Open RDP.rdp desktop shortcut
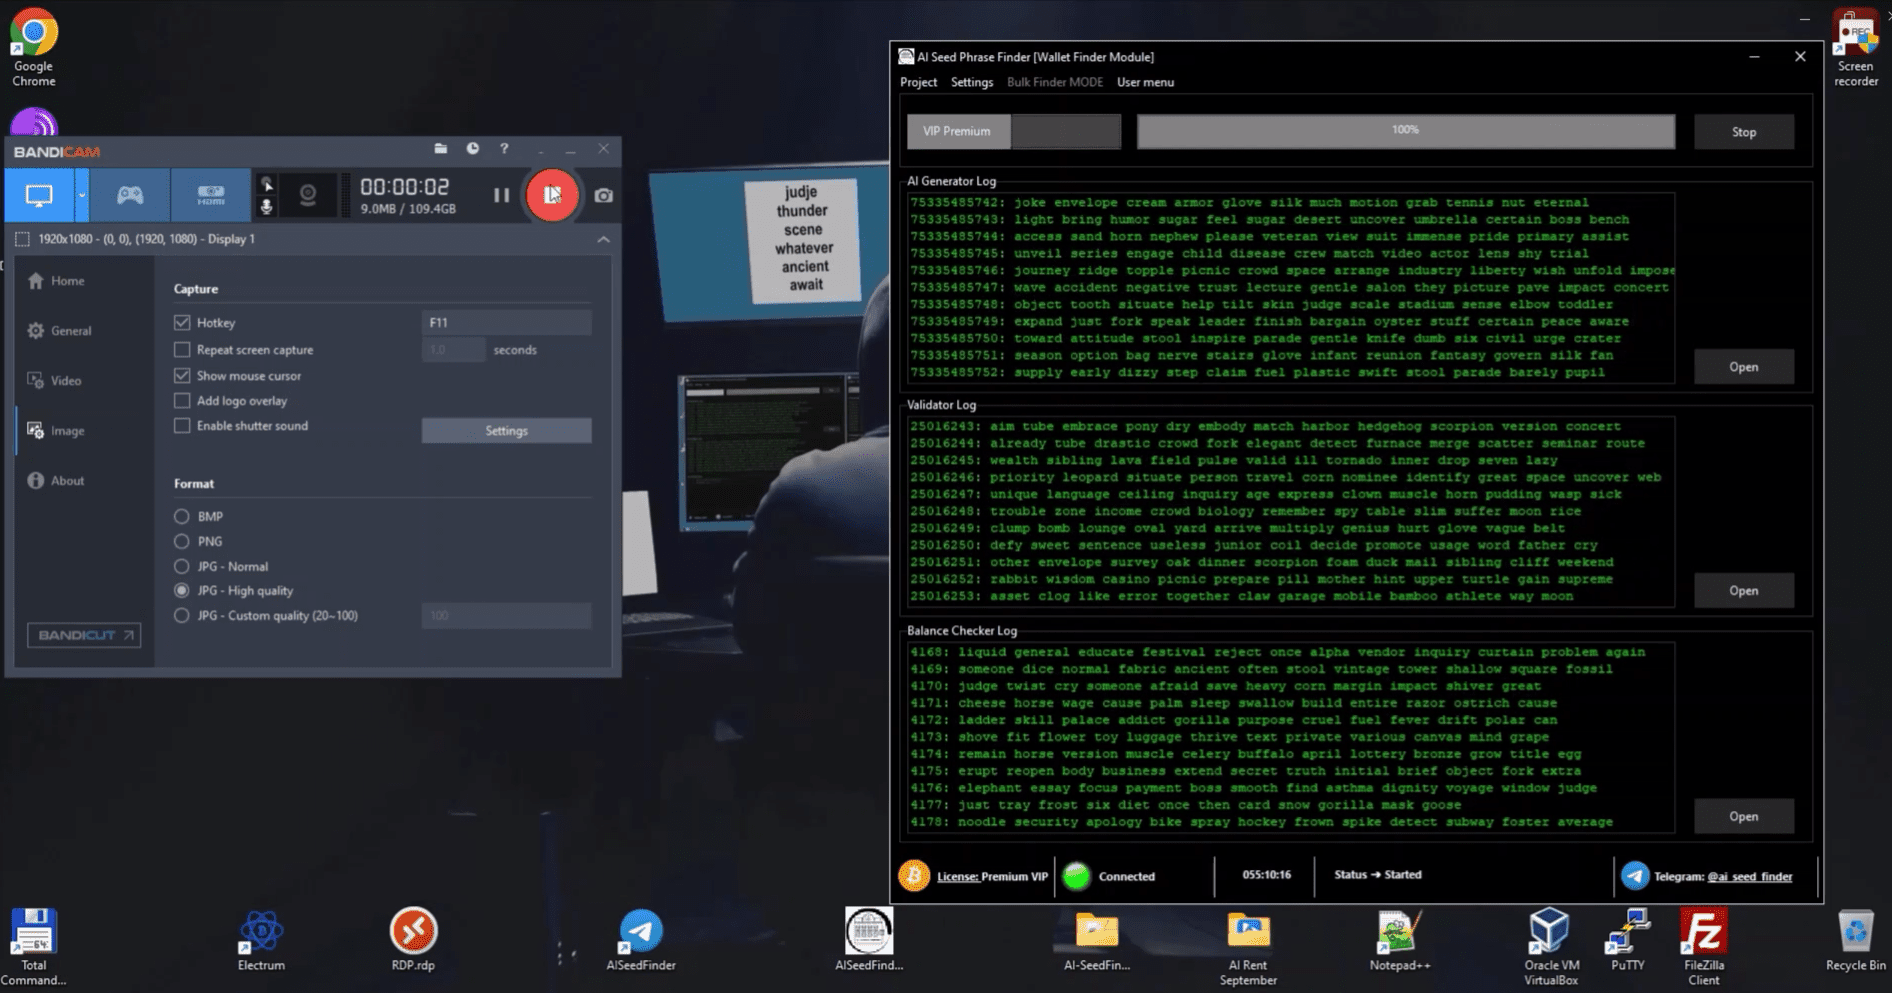This screenshot has height=993, width=1892. (x=413, y=940)
